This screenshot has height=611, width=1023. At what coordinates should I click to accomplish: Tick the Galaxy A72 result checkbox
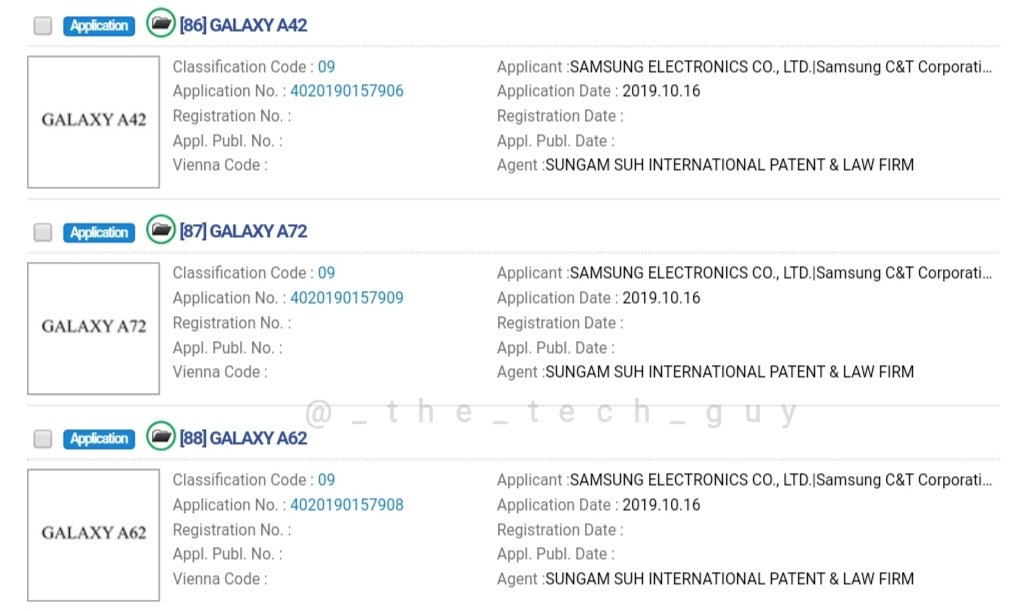(43, 232)
